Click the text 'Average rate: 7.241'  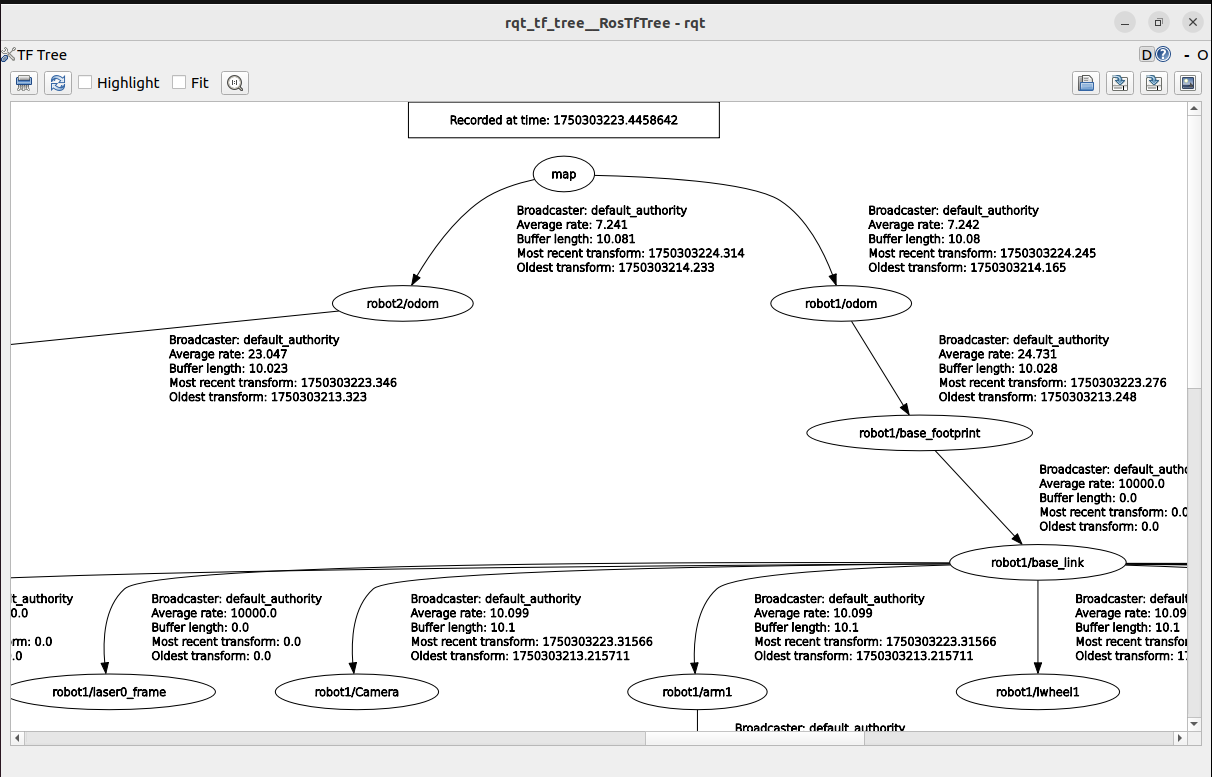click(x=573, y=225)
